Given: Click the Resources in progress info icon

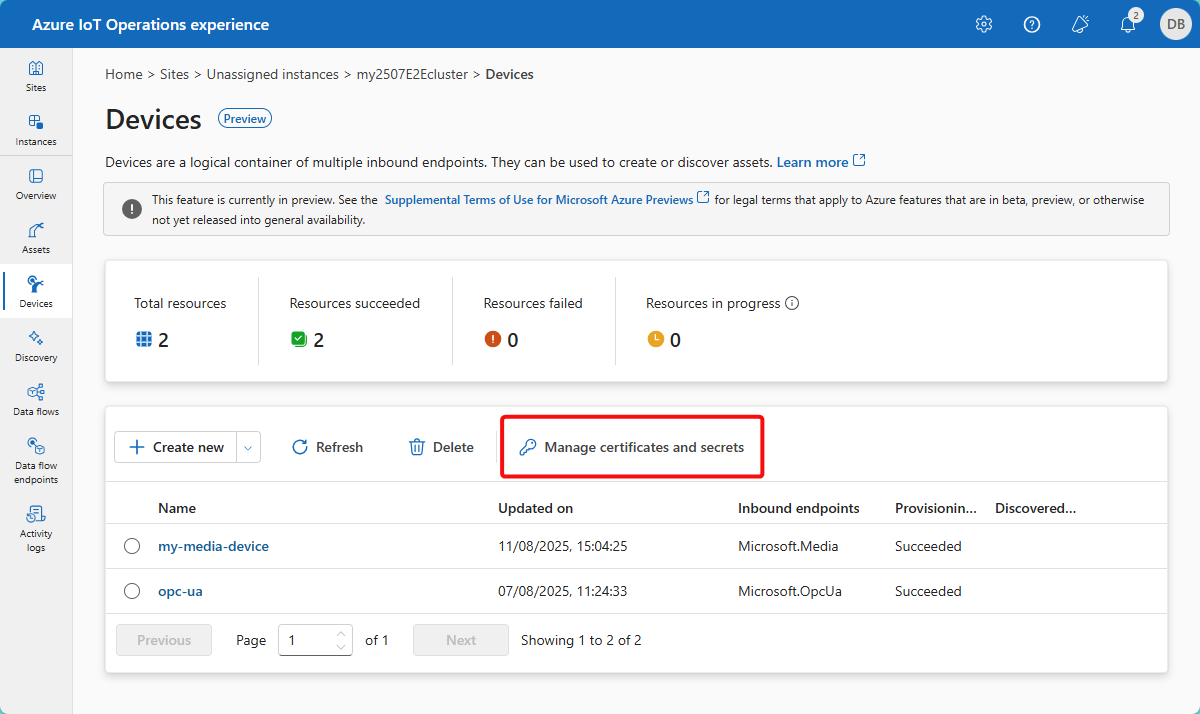Looking at the screenshot, I should click(792, 303).
